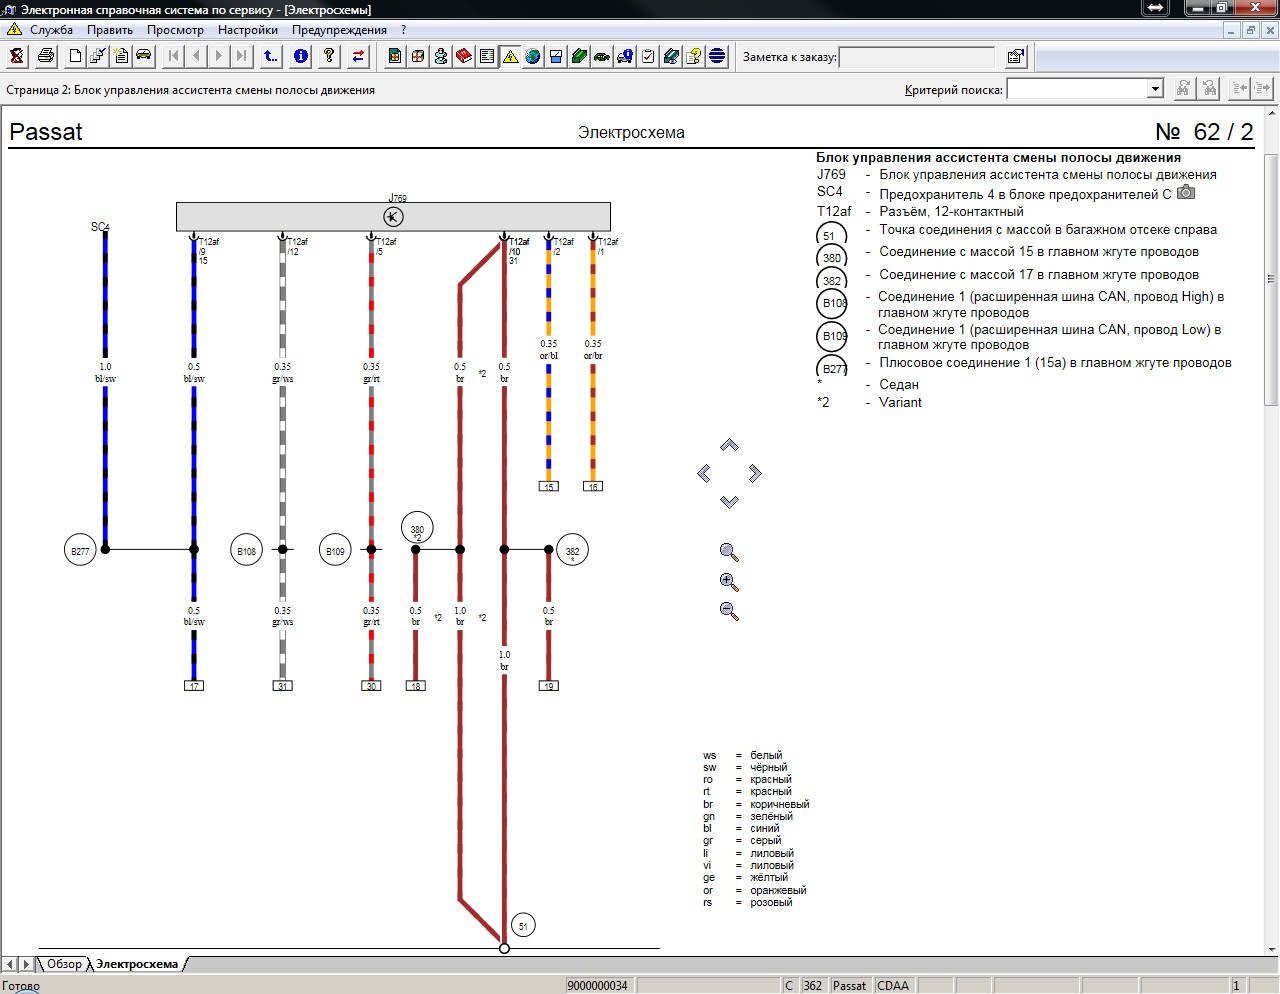Image resolution: width=1280 pixels, height=994 pixels.
Task: Click ground point 51 circle in diagram
Action: coord(523,926)
